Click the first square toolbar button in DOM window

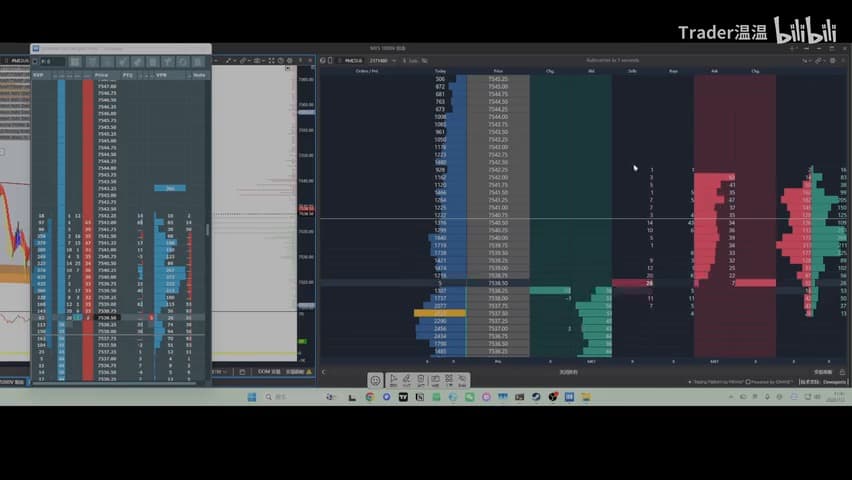coord(75,61)
